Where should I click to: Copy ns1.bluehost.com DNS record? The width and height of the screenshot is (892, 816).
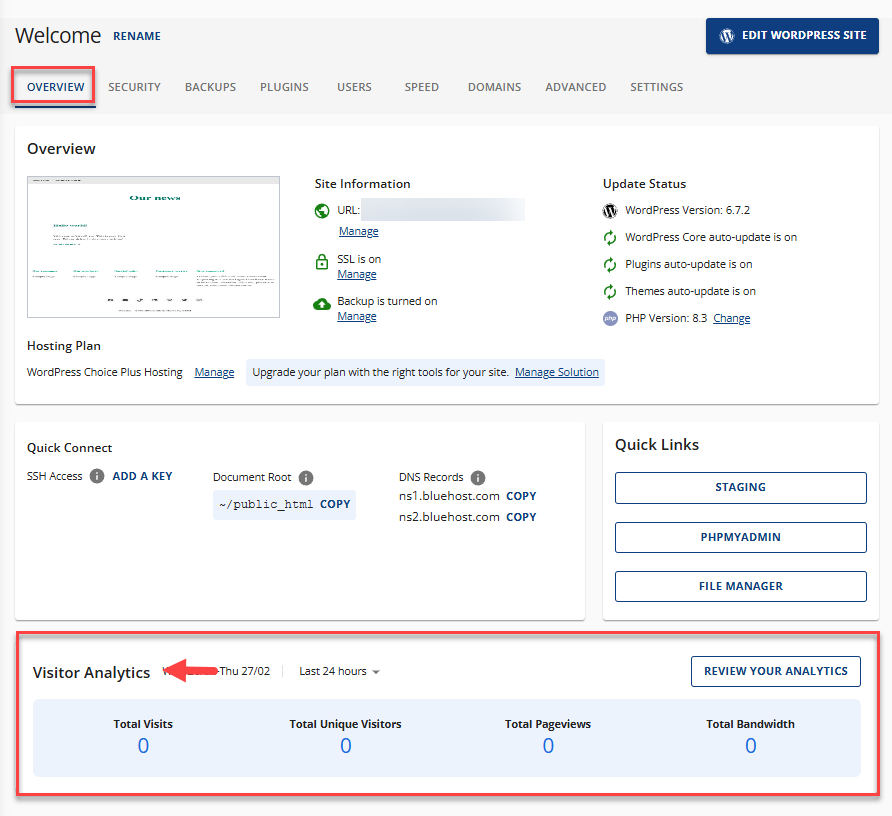tap(521, 496)
